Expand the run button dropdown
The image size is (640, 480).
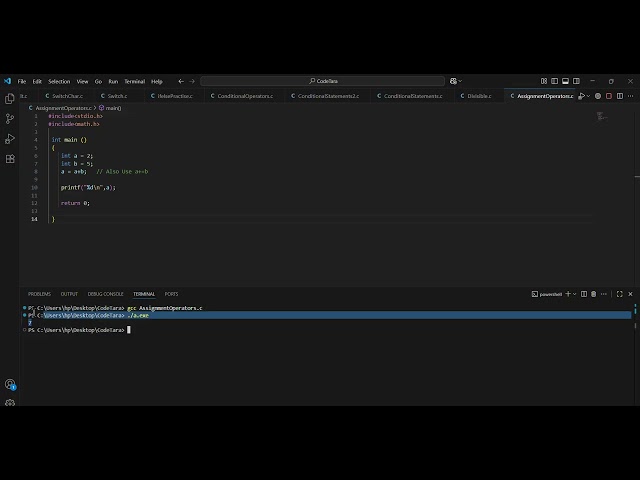tap(588, 96)
